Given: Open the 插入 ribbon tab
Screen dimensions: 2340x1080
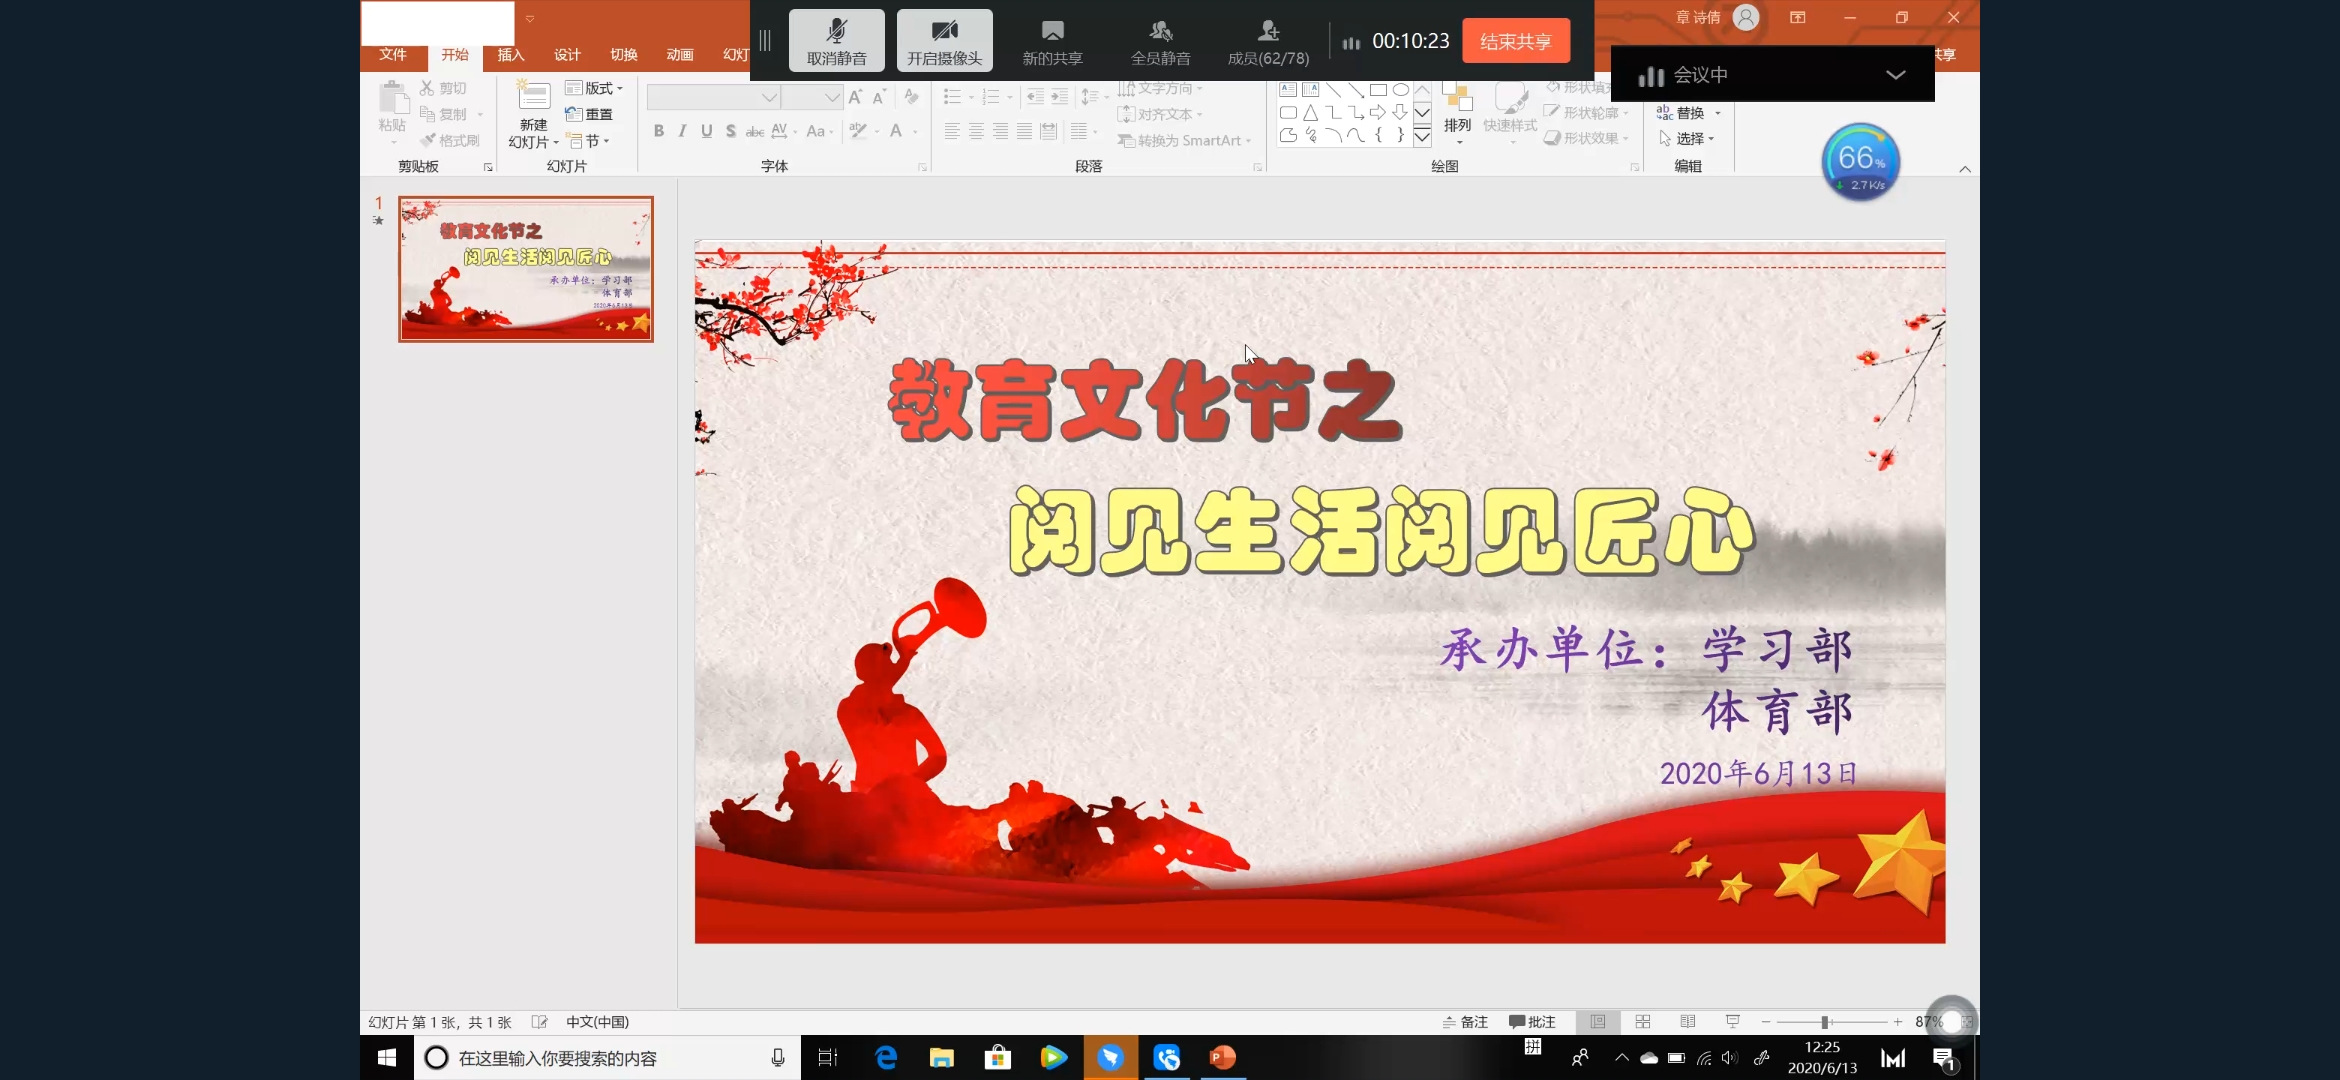Looking at the screenshot, I should click(x=510, y=55).
